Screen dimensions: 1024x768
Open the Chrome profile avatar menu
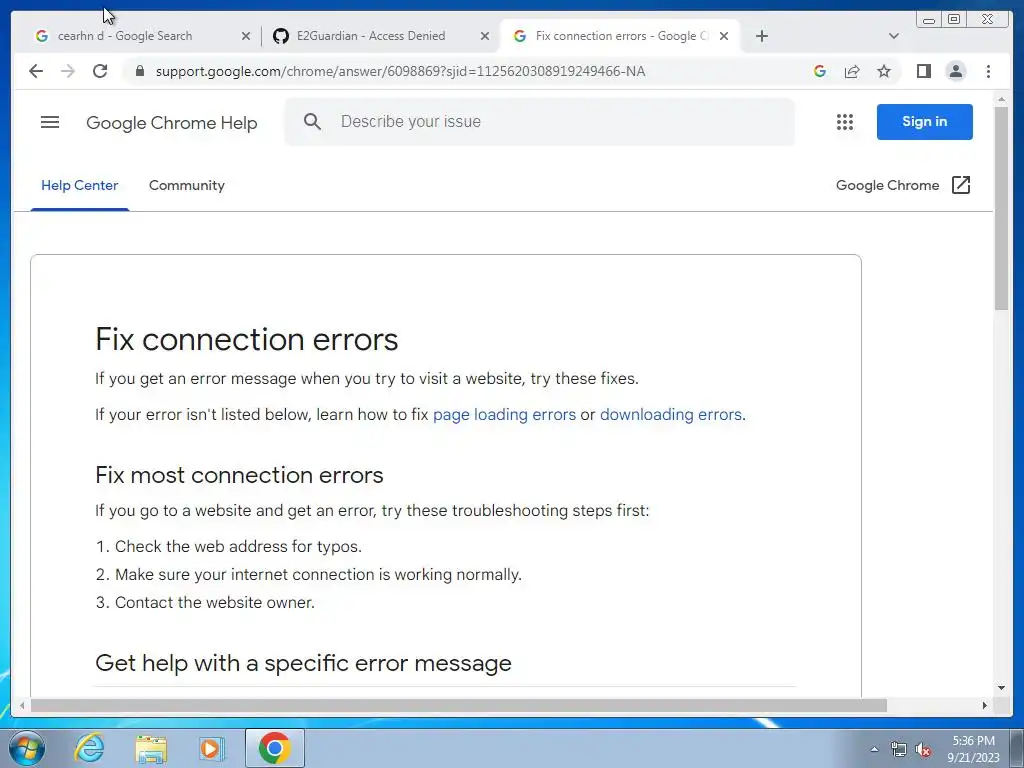(x=955, y=71)
